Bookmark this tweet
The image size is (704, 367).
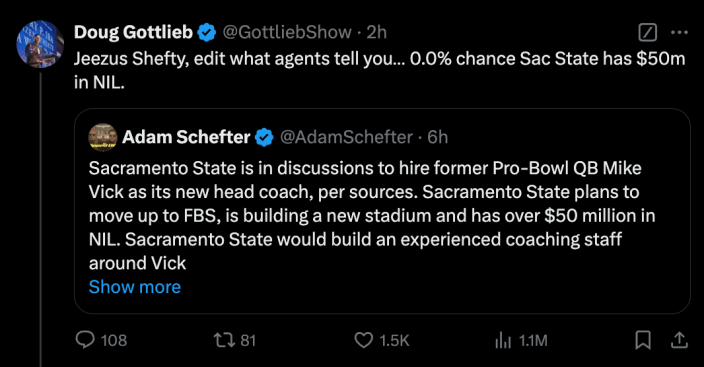[643, 340]
